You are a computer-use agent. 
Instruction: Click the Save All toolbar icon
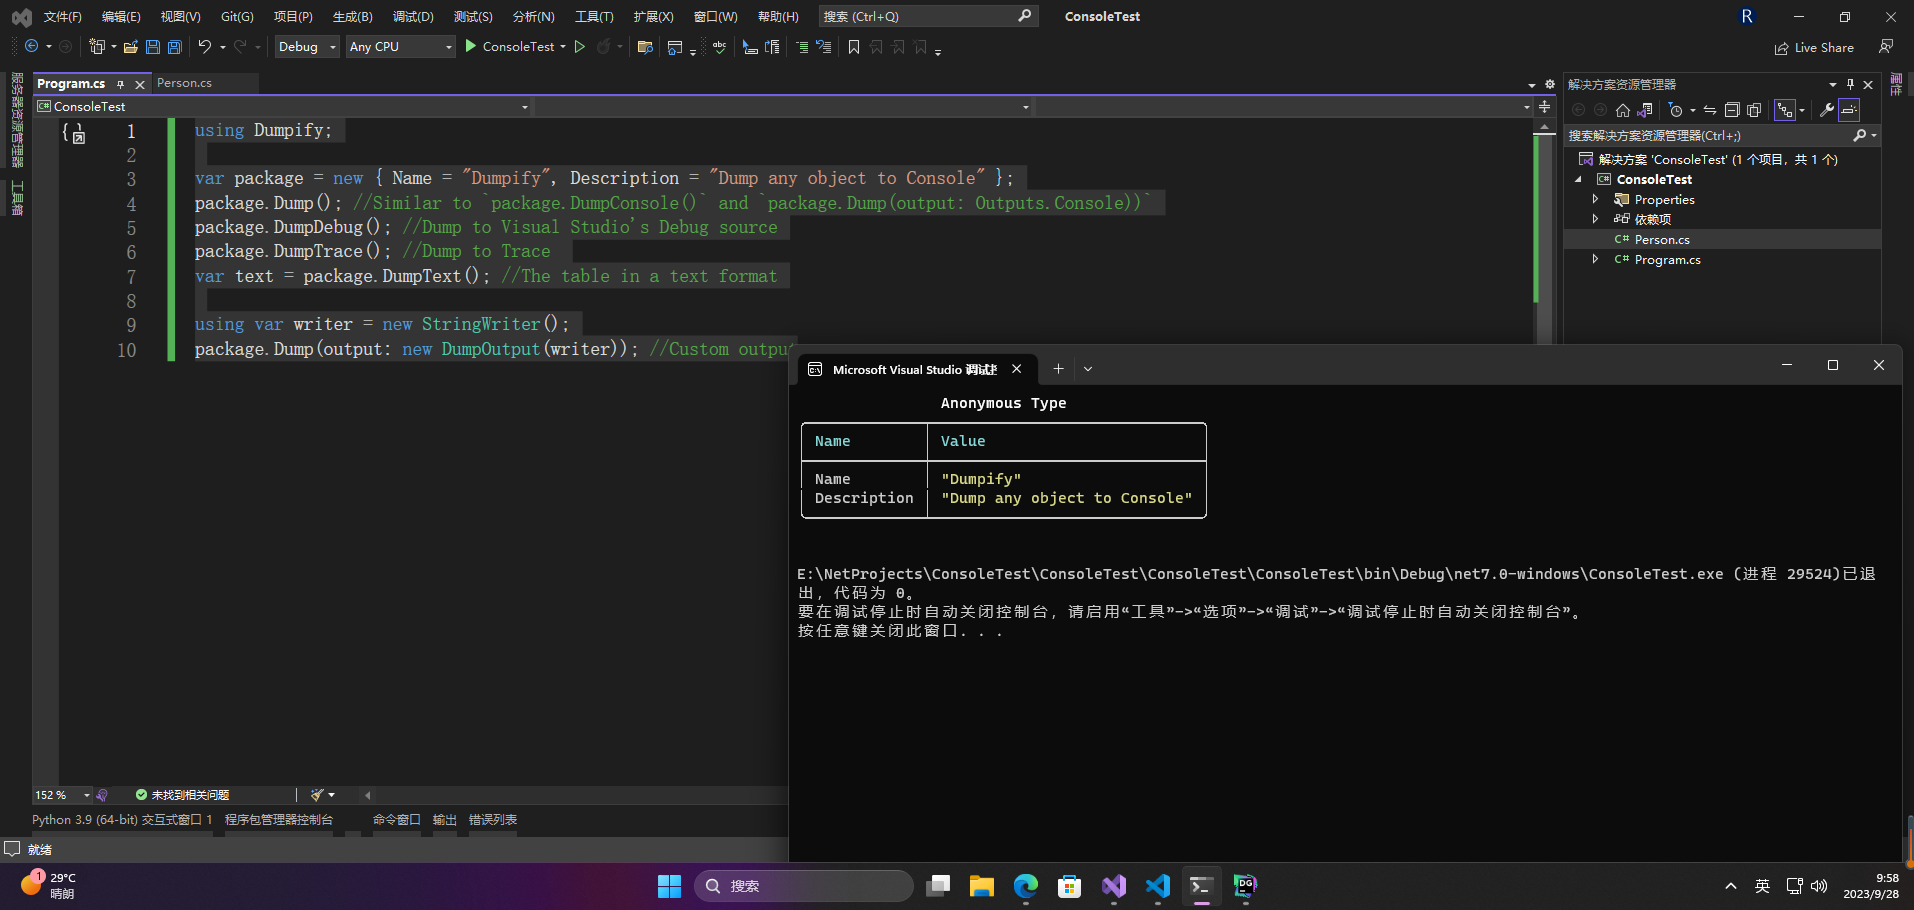175,47
